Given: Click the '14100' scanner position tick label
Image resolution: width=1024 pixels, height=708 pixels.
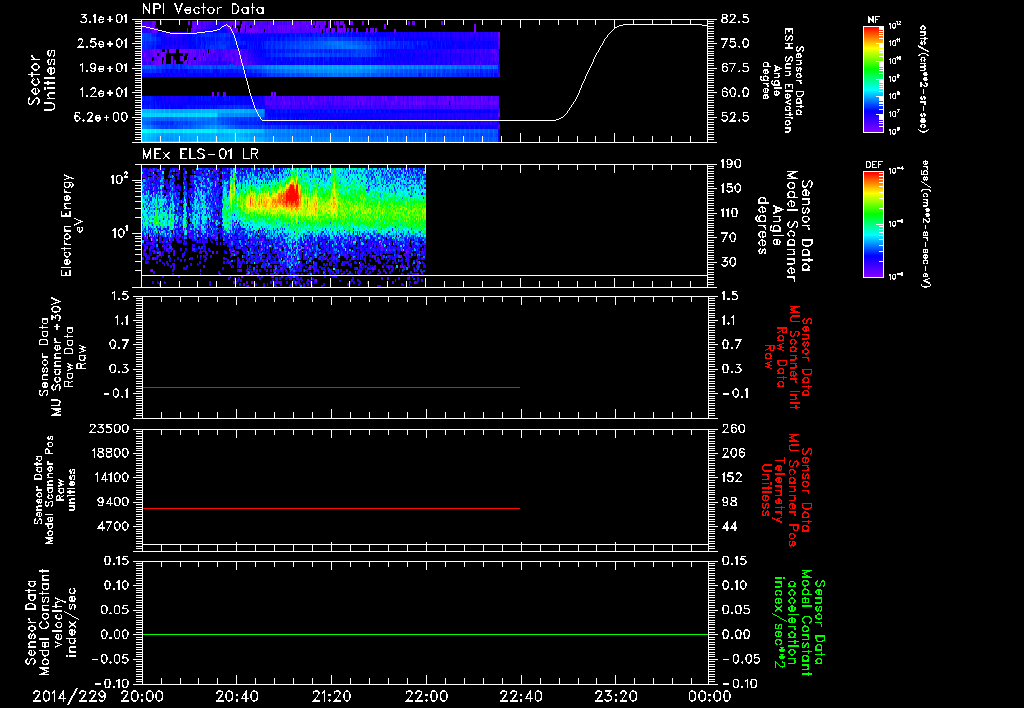Looking at the screenshot, I should tap(111, 477).
